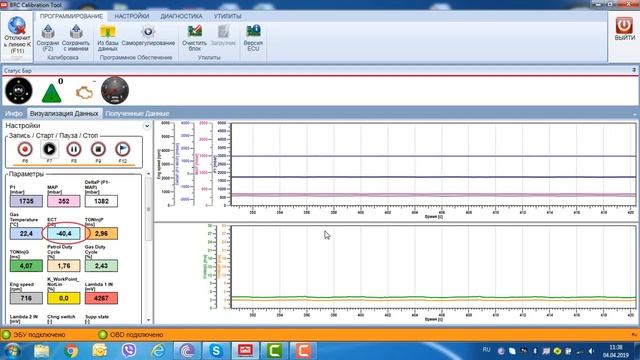Pause acquisition with the F8 button
The image size is (640, 360).
(73, 149)
